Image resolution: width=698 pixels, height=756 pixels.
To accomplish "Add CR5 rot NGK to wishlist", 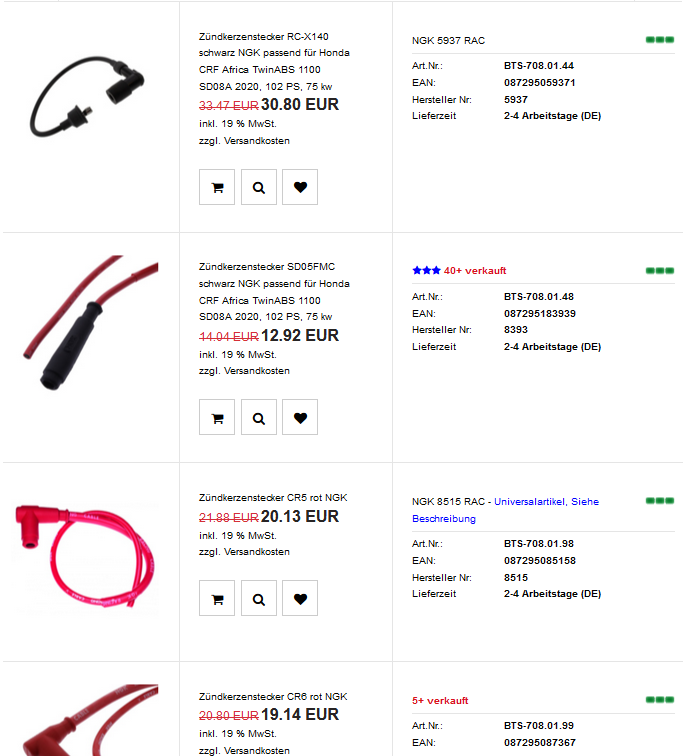I will tap(300, 598).
